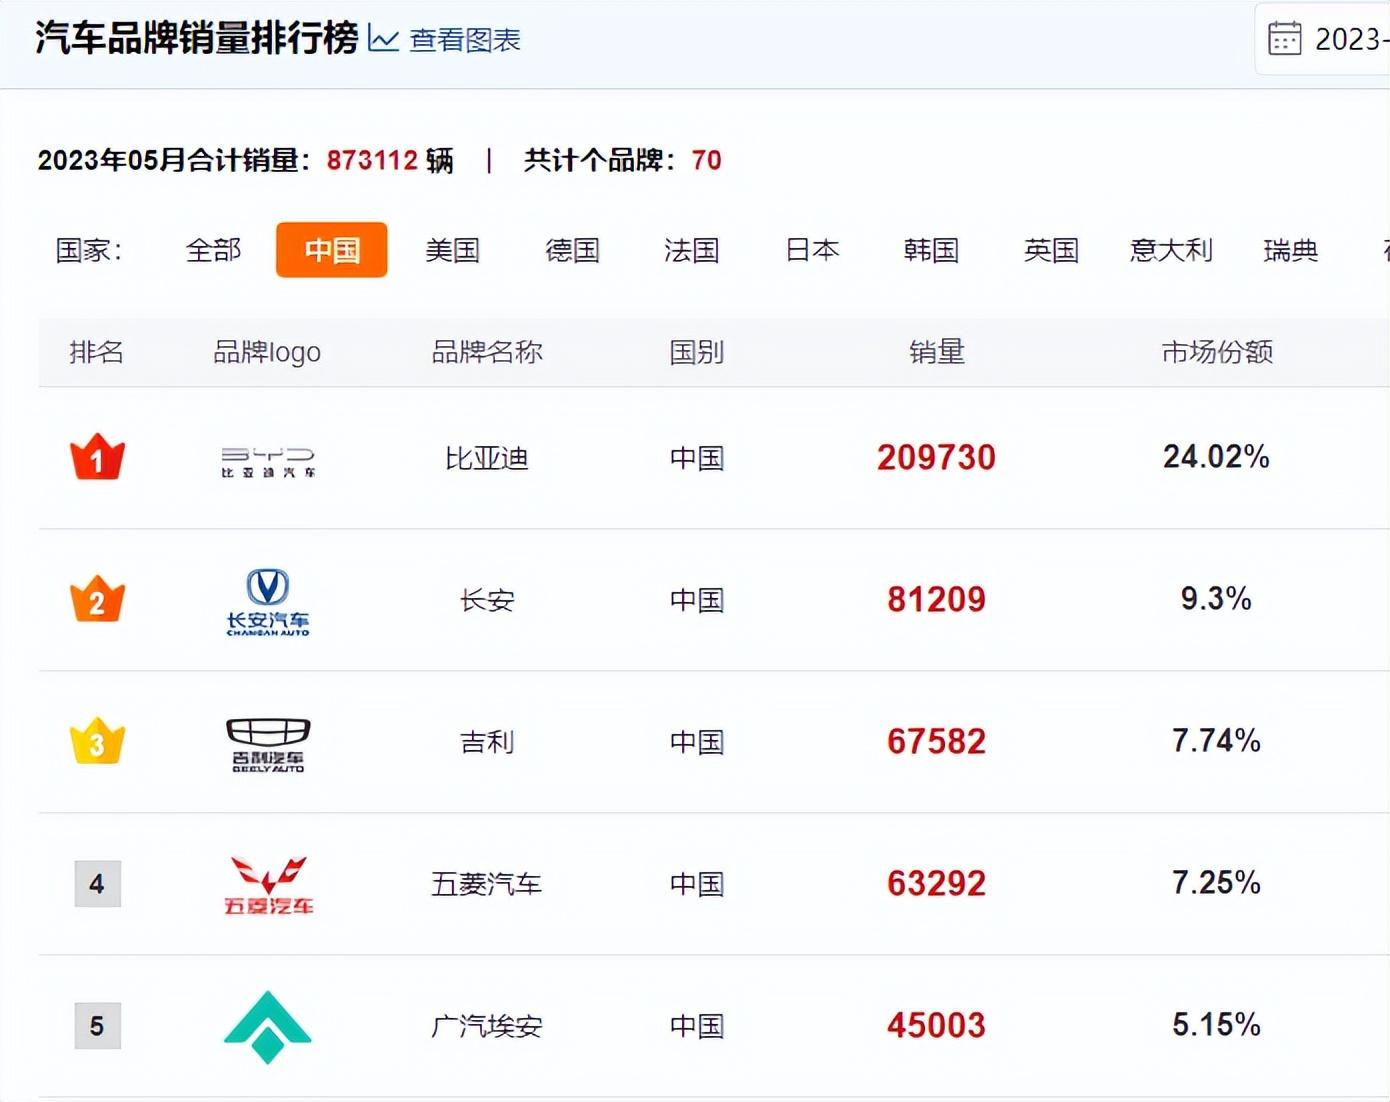Click the 品牌名称 column header
The image size is (1390, 1102).
487,352
